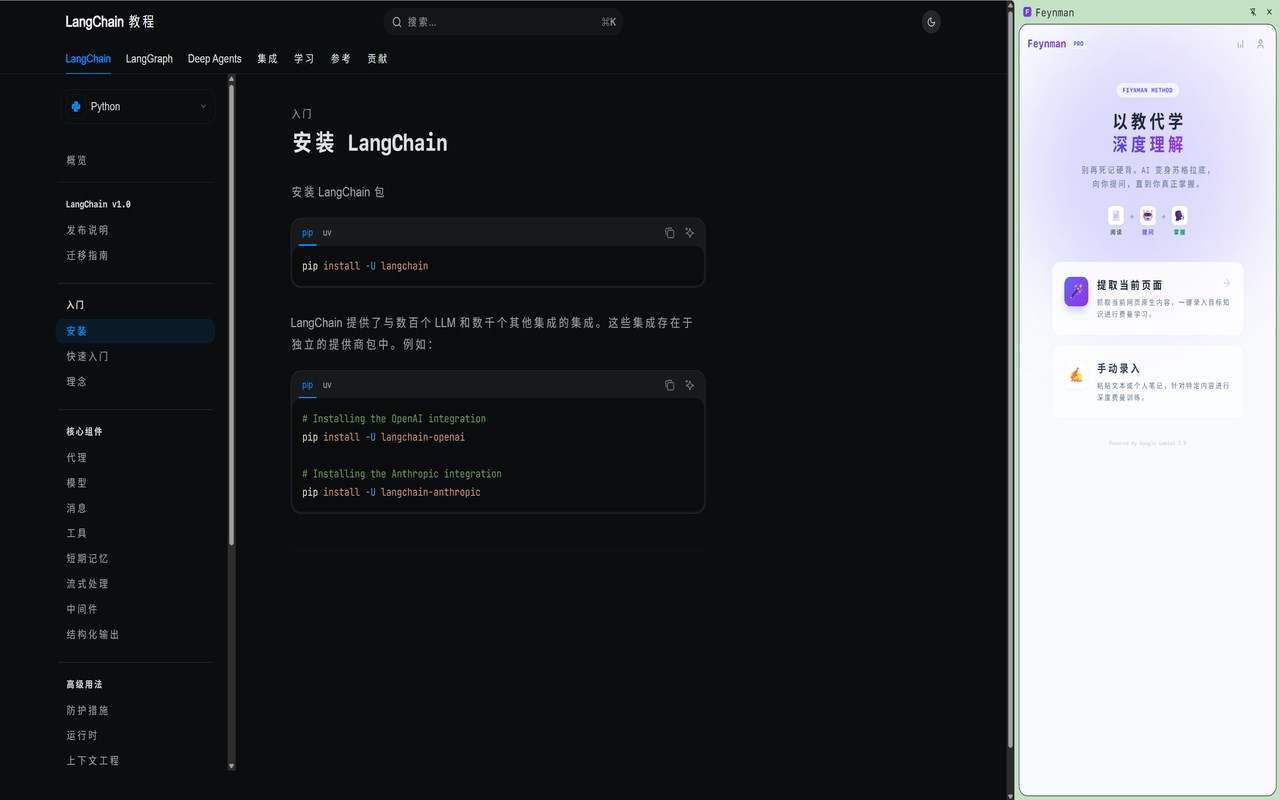This screenshot has height=800, width=1280.
Task: Click the magic wand icon of 提取当前页面
Action: coord(1076,291)
